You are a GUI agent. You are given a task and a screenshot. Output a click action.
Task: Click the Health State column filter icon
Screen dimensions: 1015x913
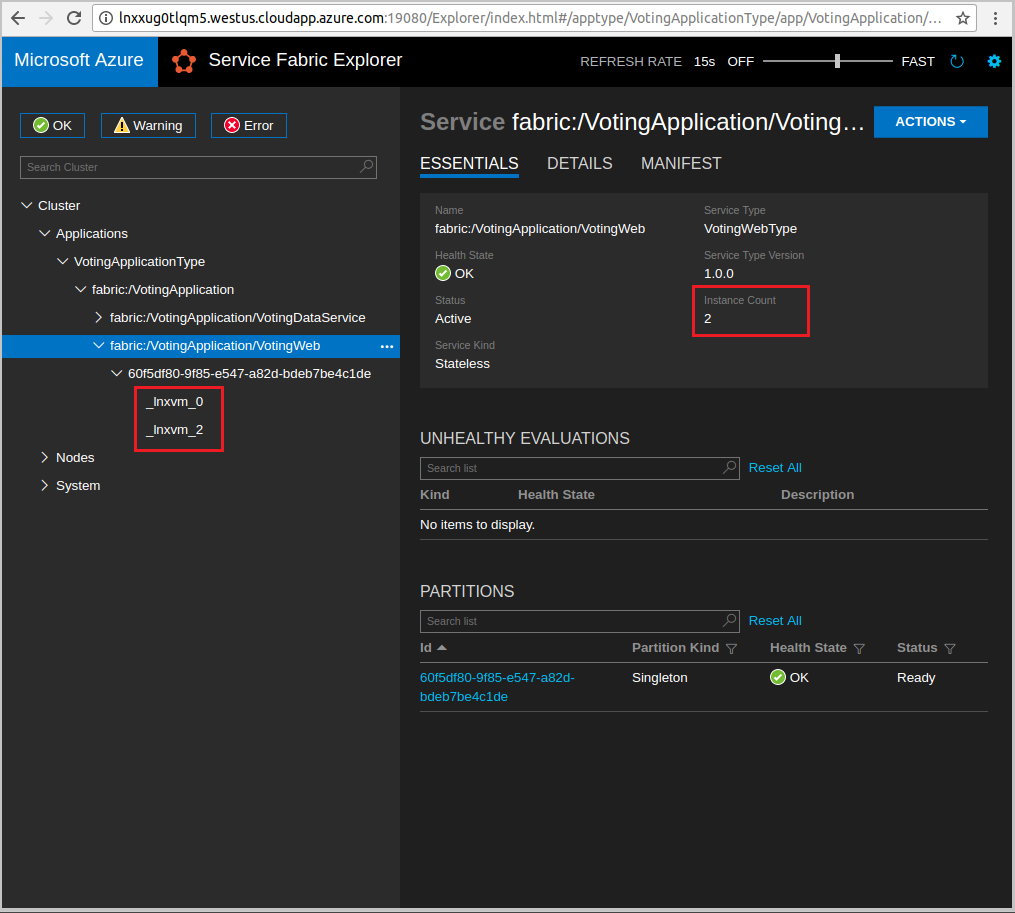coord(859,649)
